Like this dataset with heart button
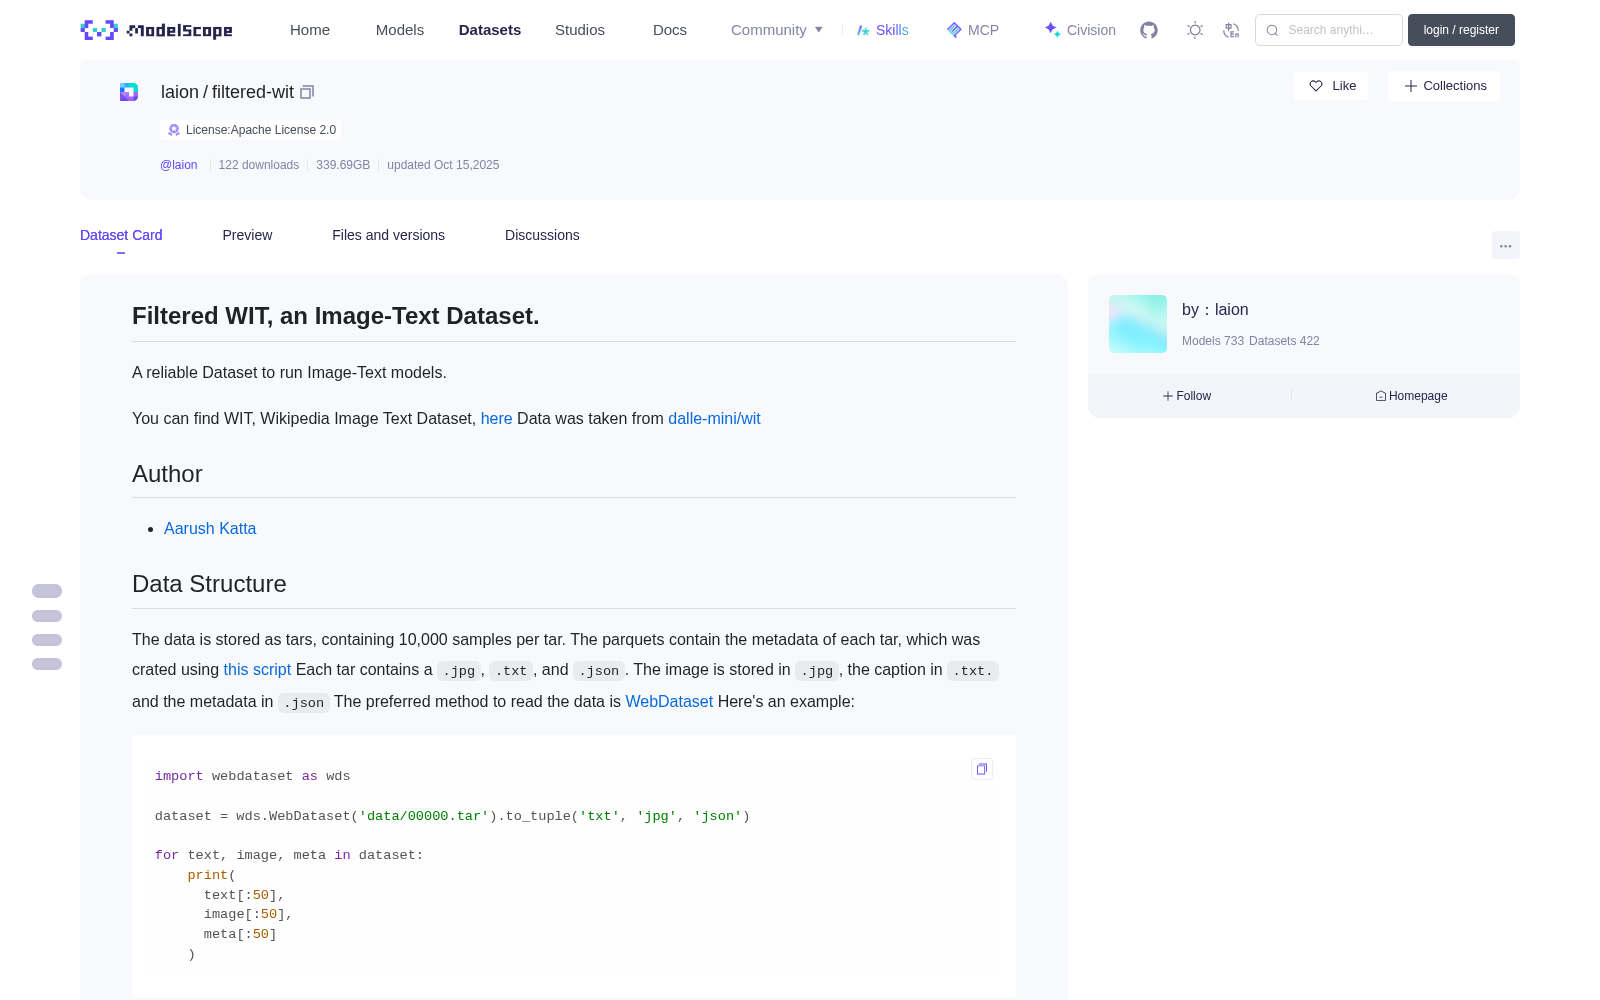This screenshot has width=1600, height=1000. click(1331, 86)
